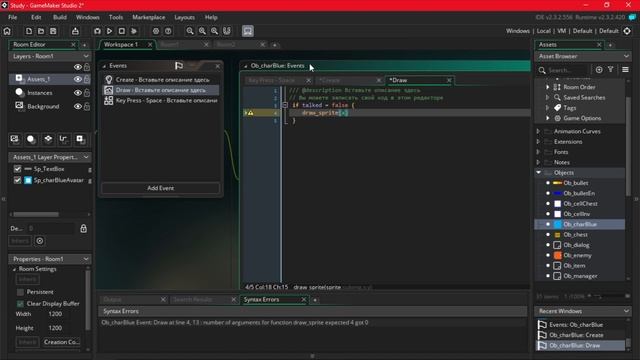Expand Fonts folder
The width and height of the screenshot is (640, 360).
(538, 152)
